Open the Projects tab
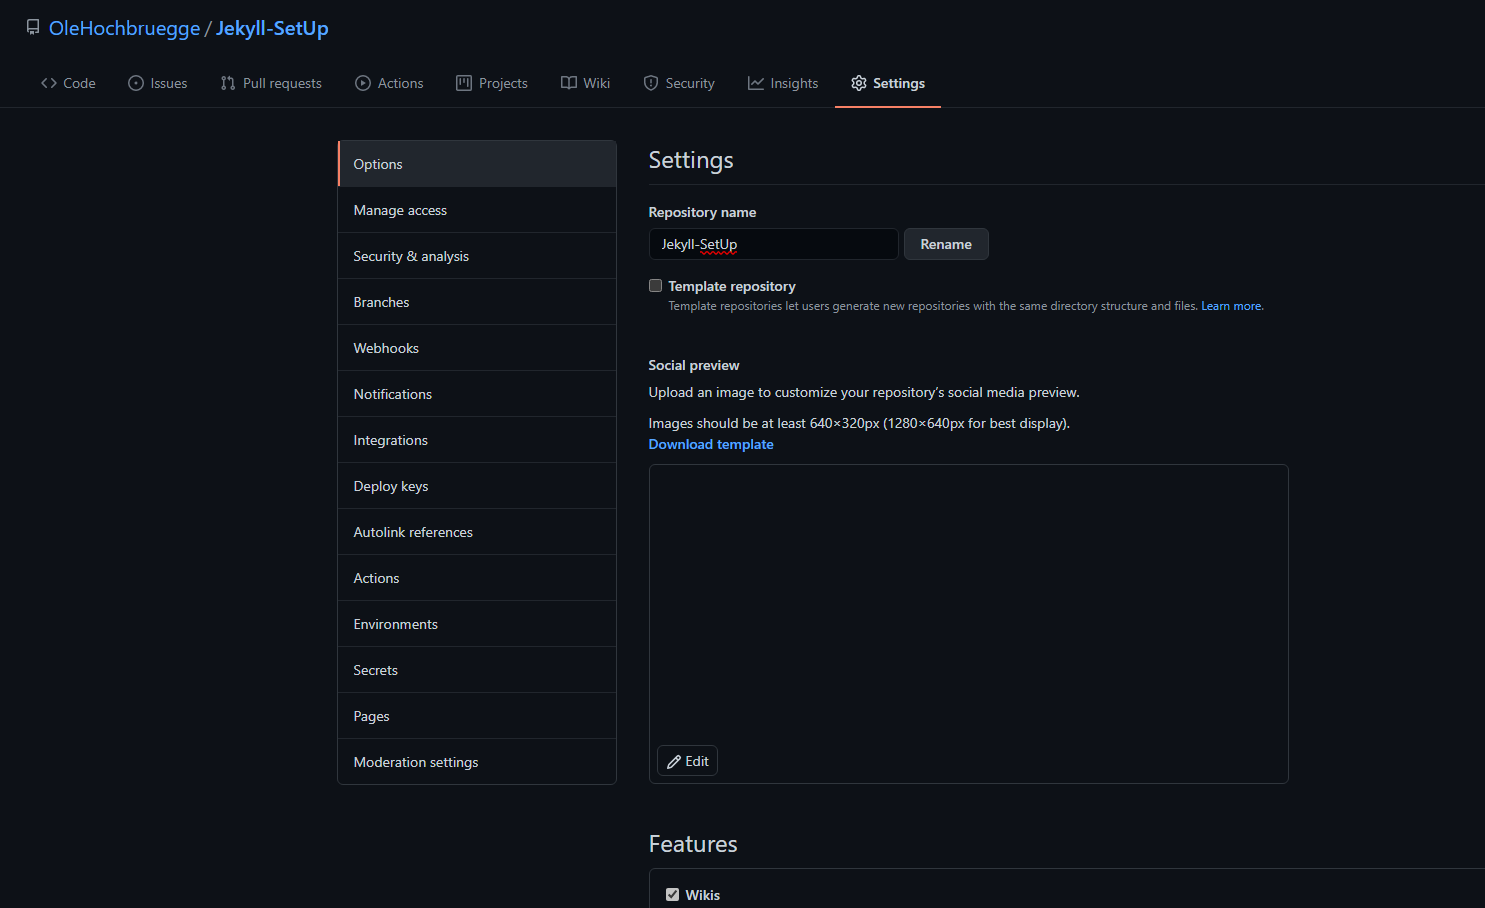The width and height of the screenshot is (1485, 908). click(492, 83)
